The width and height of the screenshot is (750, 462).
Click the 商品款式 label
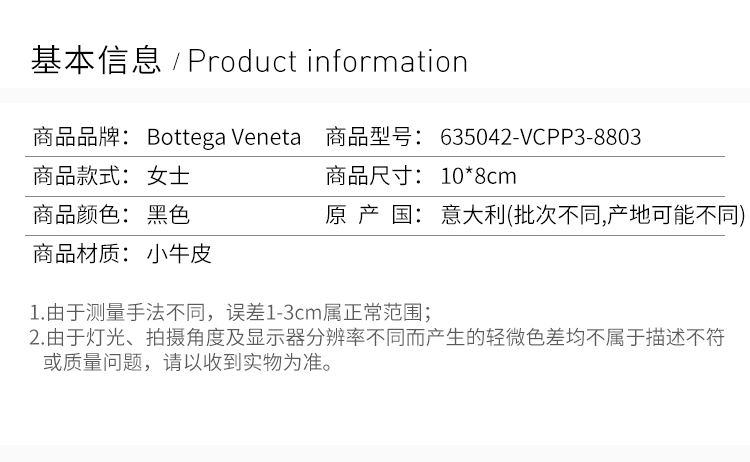click(81, 176)
